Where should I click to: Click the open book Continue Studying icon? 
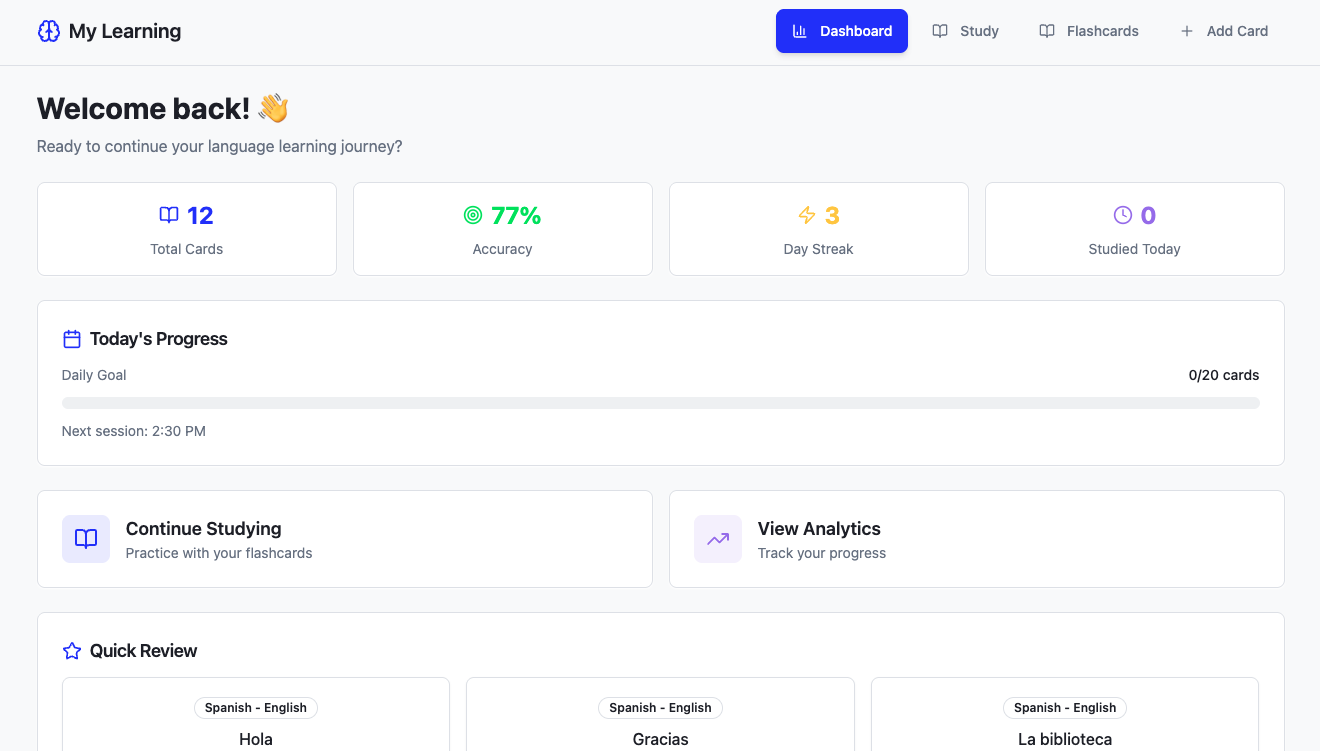[86, 539]
